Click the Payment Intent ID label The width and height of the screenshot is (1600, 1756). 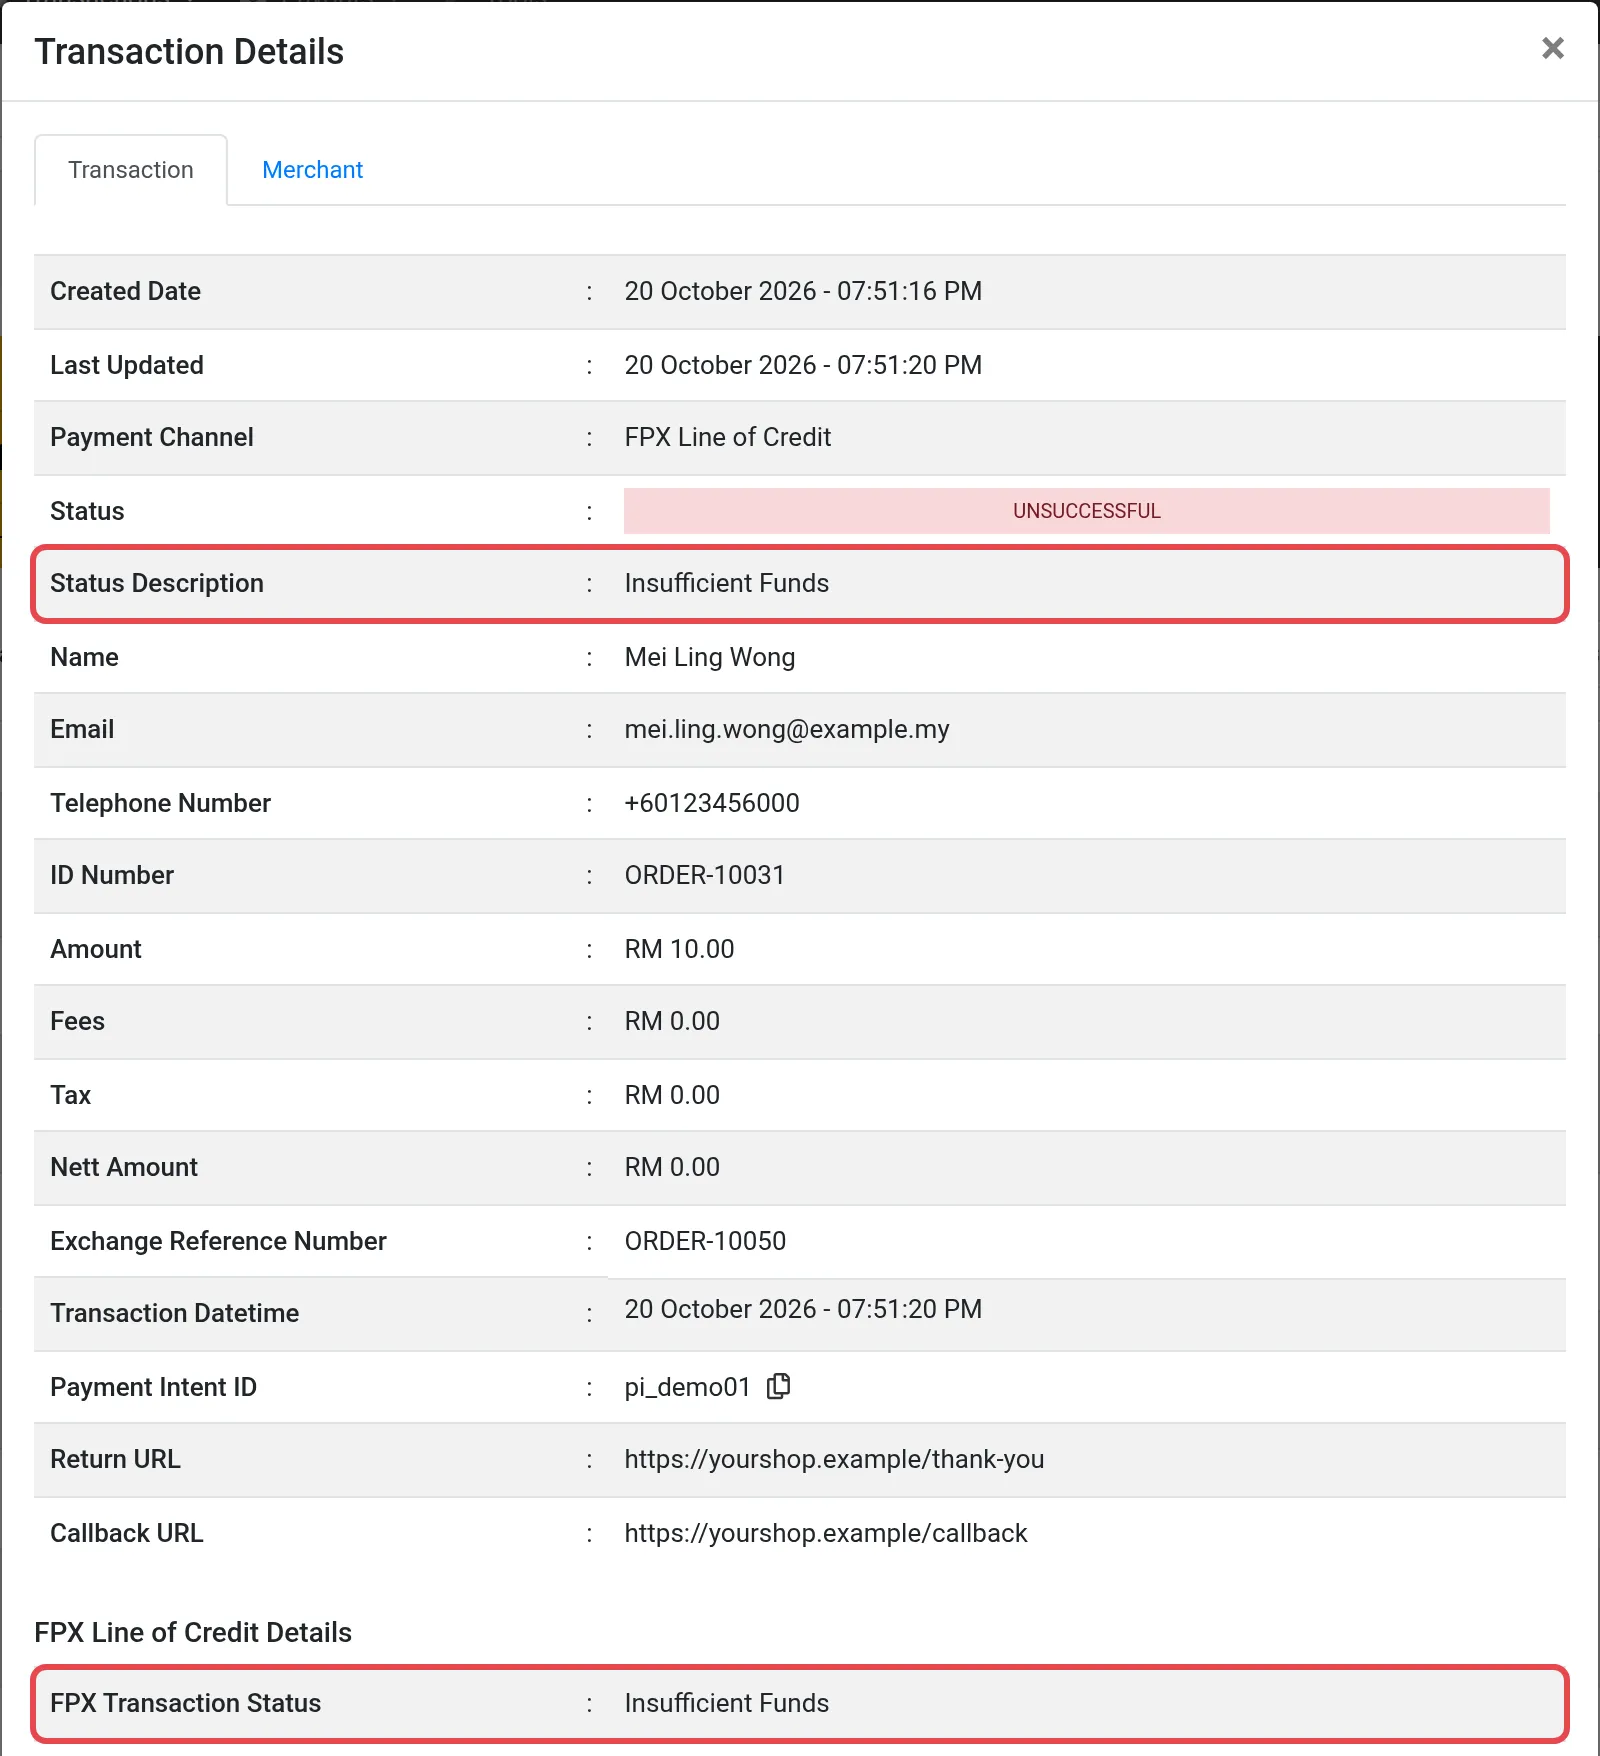click(x=153, y=1387)
